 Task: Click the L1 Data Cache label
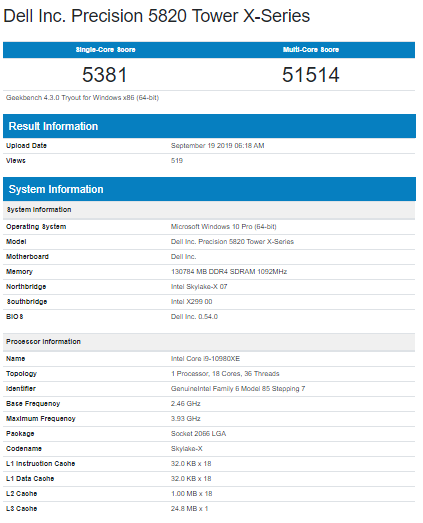point(30,479)
